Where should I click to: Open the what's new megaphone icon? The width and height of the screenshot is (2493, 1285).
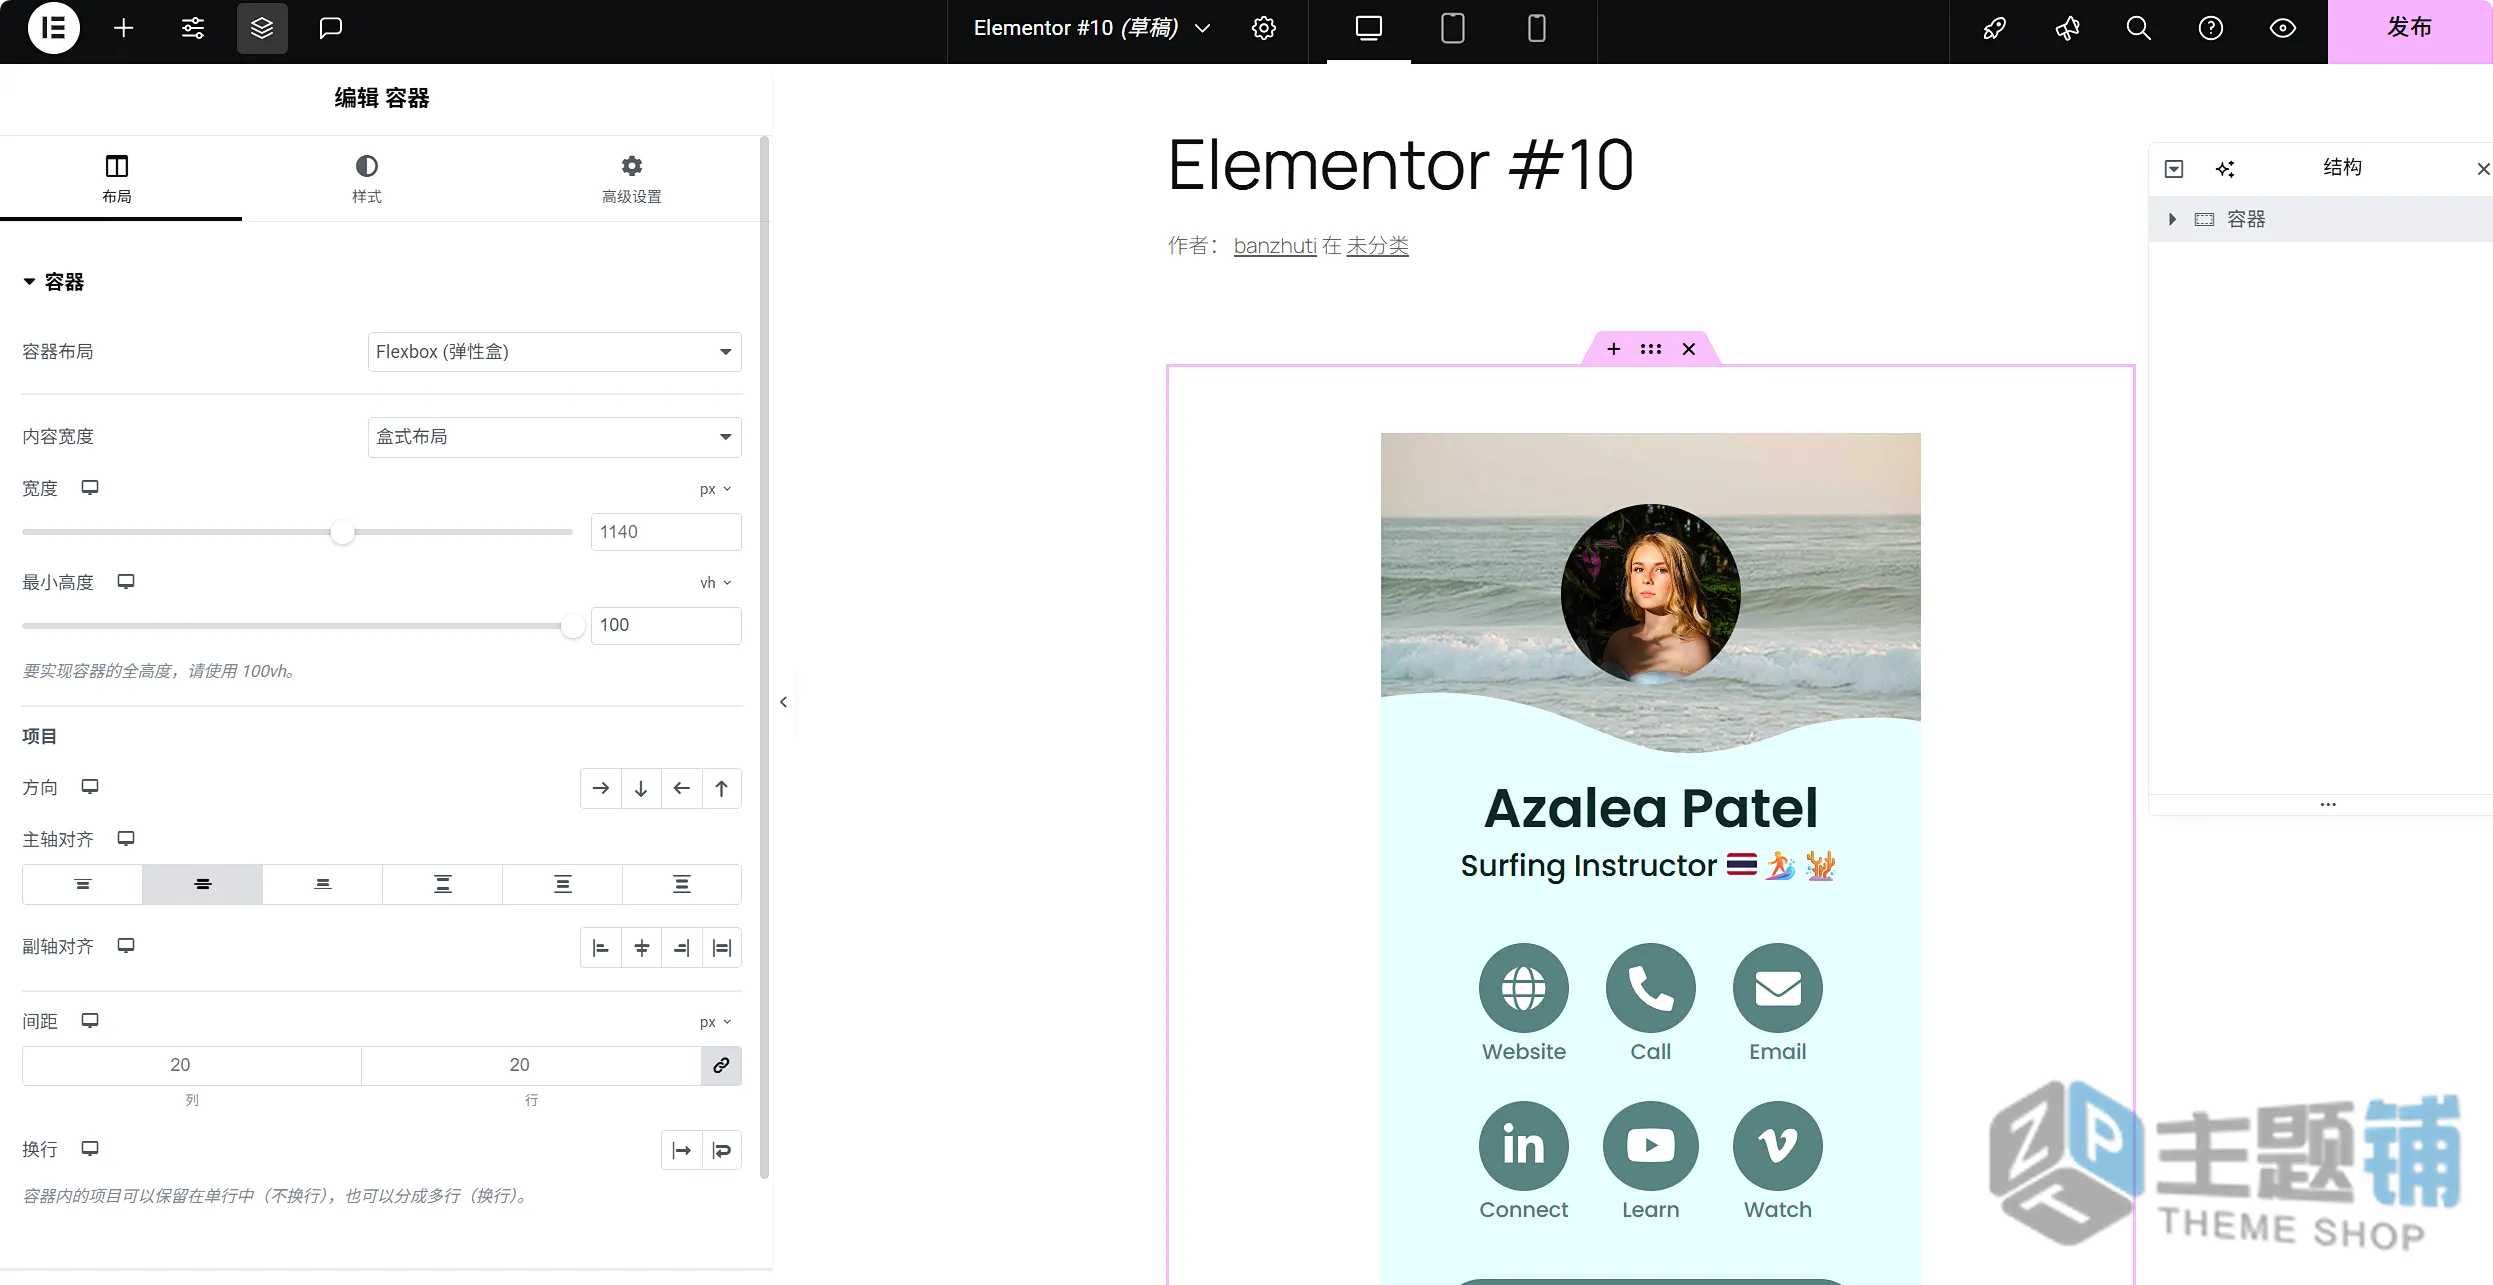pos(2067,28)
